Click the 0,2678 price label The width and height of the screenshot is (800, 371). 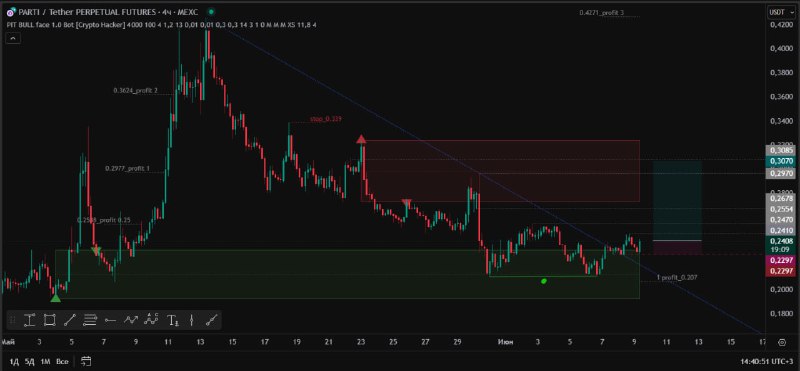click(x=781, y=199)
